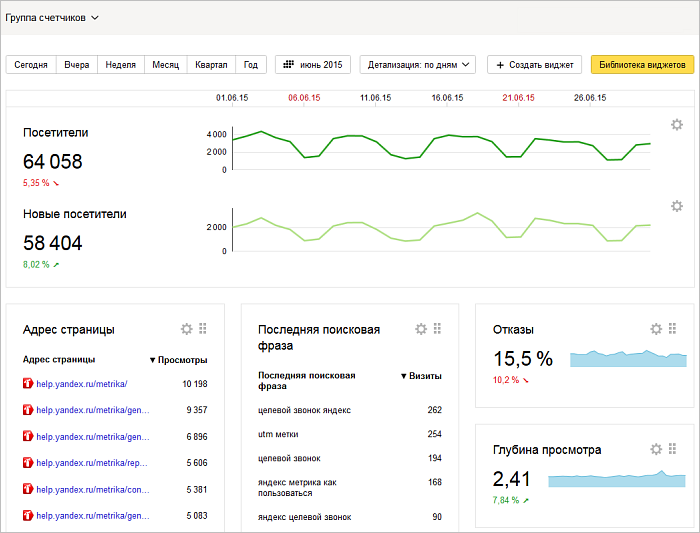Switch period to Неделя
This screenshot has width=700, height=533.
point(120,64)
